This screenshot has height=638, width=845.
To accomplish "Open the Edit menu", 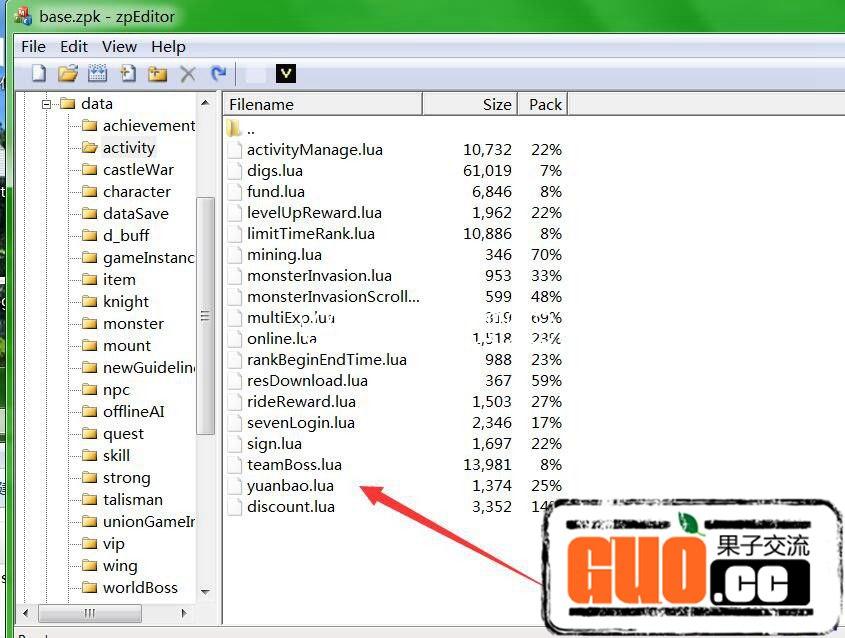I will click(x=74, y=46).
